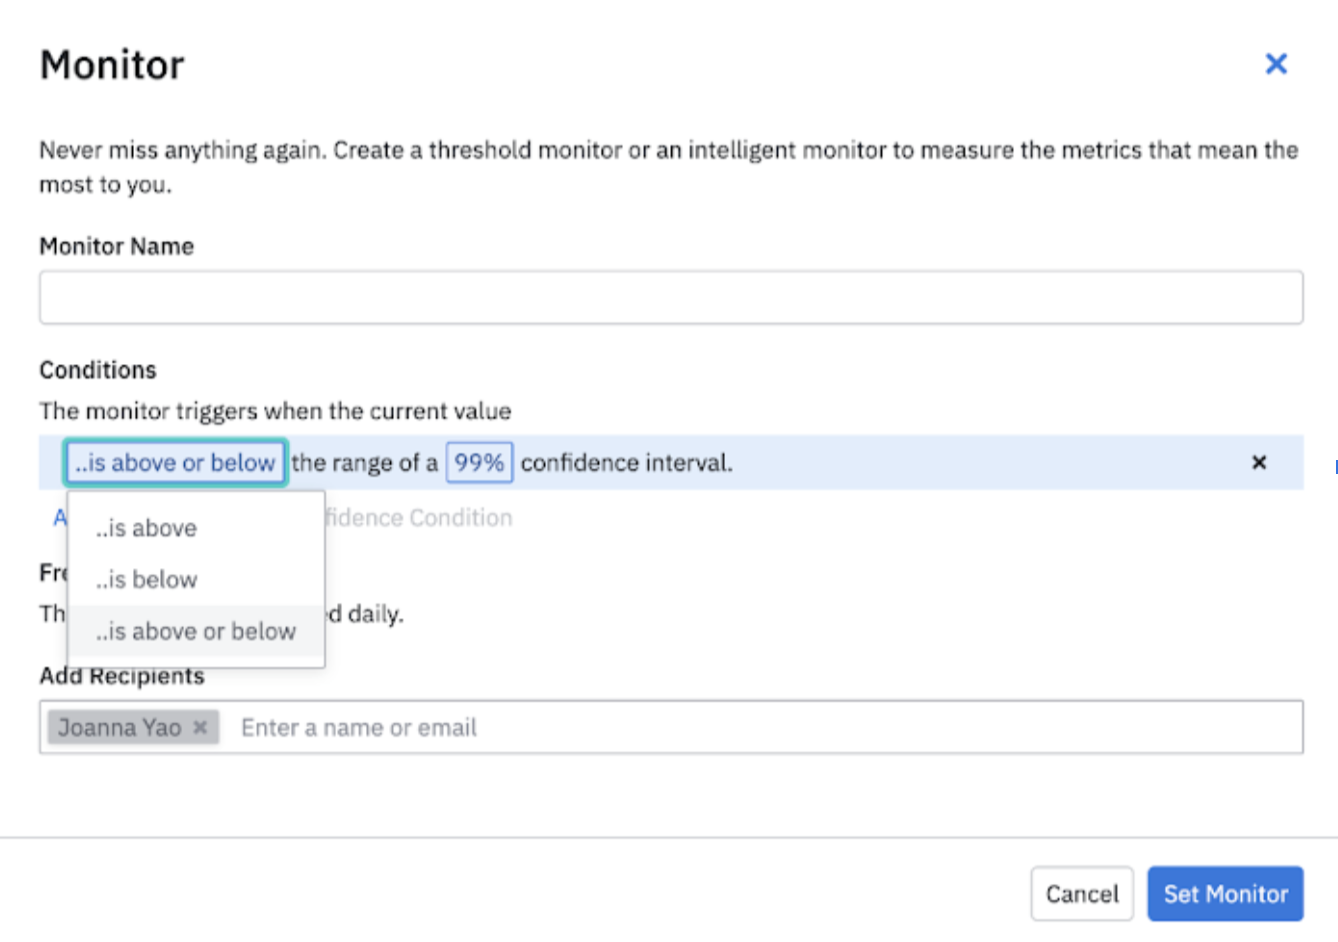This screenshot has height=942, width=1338.
Task: Select the '..is above' option
Action: pyautogui.click(x=147, y=528)
